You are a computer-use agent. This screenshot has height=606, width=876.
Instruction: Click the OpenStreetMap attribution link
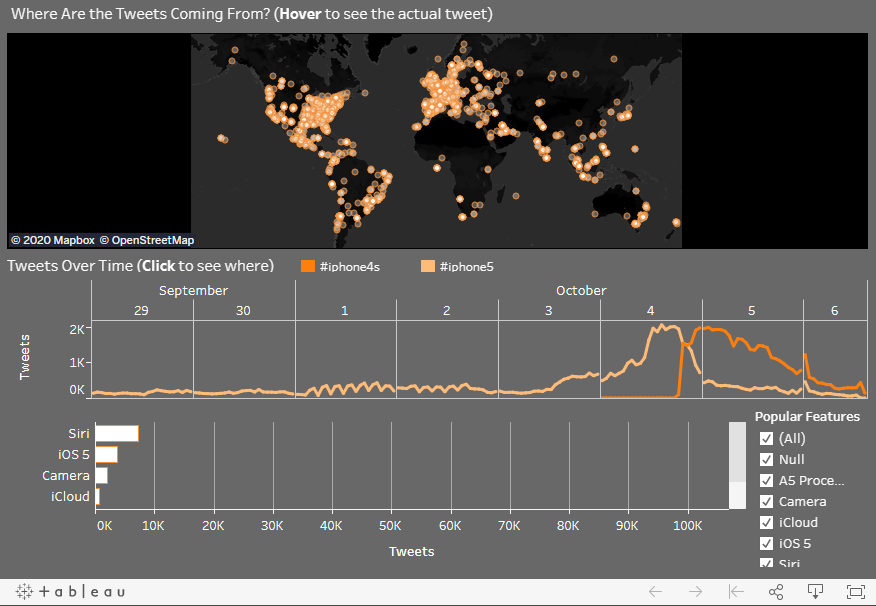[151, 240]
